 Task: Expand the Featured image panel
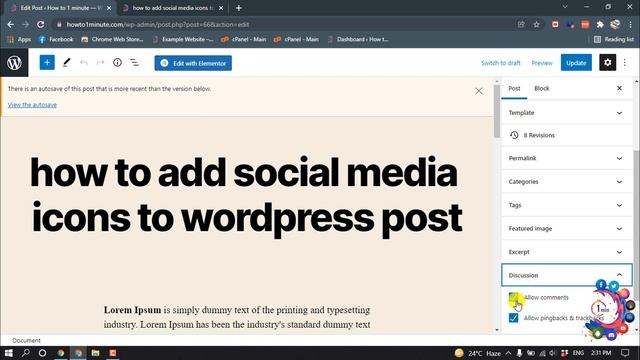pyautogui.click(x=567, y=229)
